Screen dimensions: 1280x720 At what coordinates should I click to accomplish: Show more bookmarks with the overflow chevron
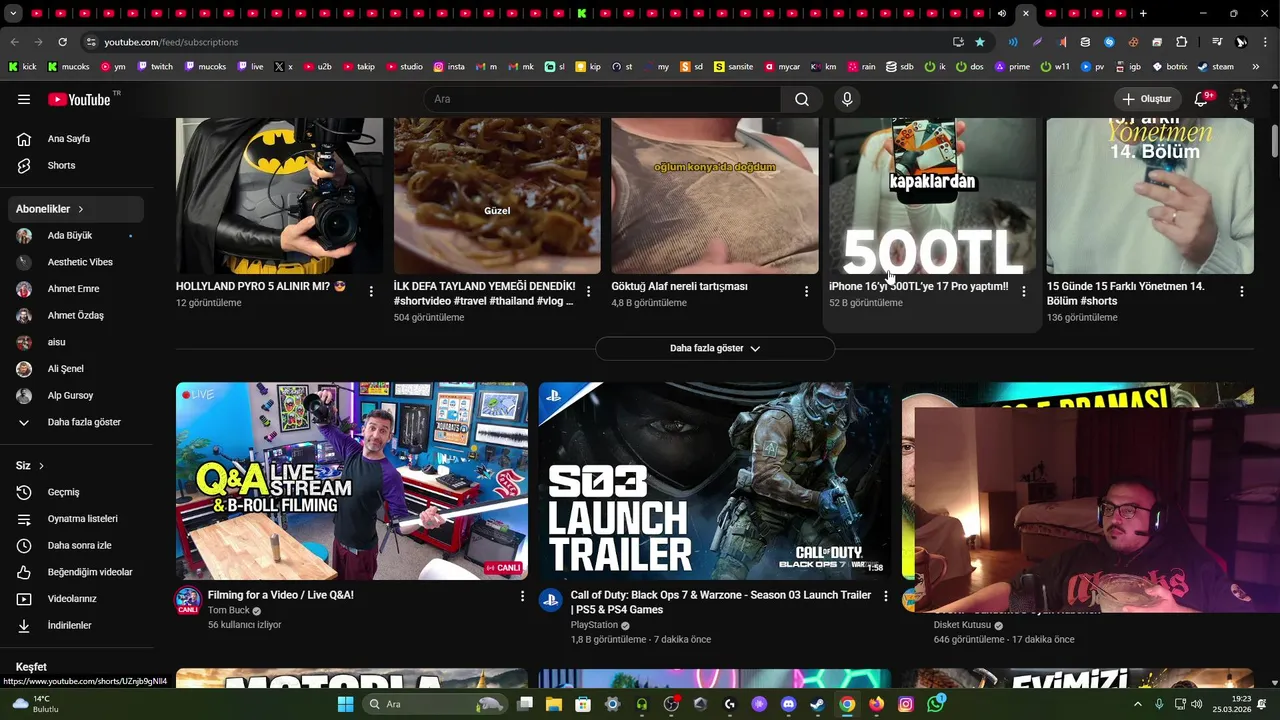(x=1256, y=67)
